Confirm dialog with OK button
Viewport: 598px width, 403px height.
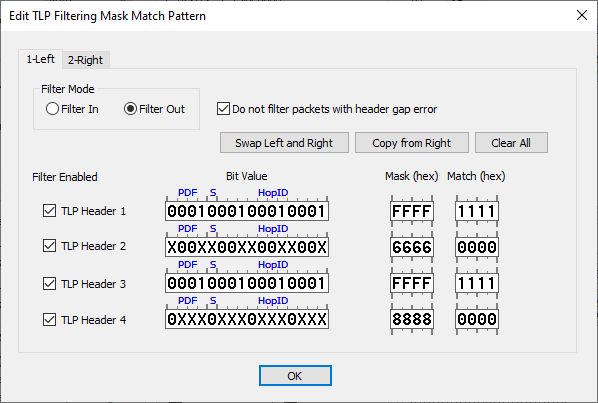coord(295,376)
